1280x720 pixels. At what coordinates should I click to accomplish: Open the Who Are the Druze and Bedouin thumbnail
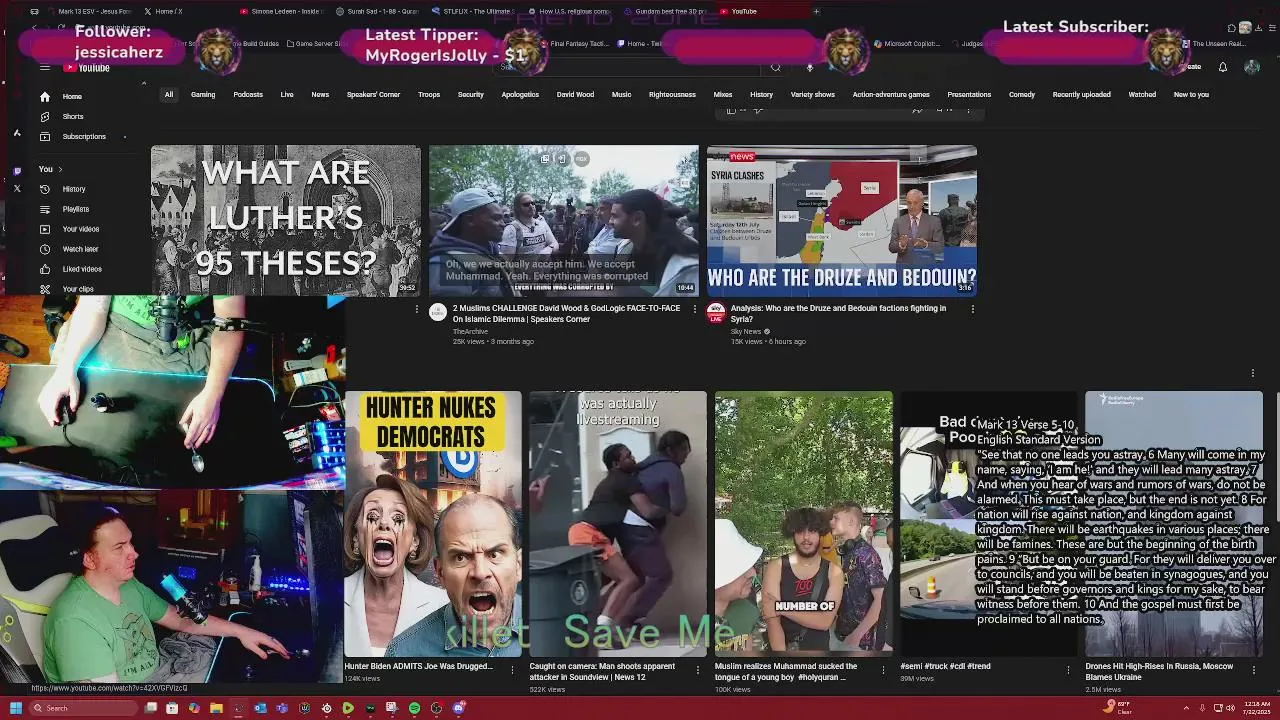[842, 221]
